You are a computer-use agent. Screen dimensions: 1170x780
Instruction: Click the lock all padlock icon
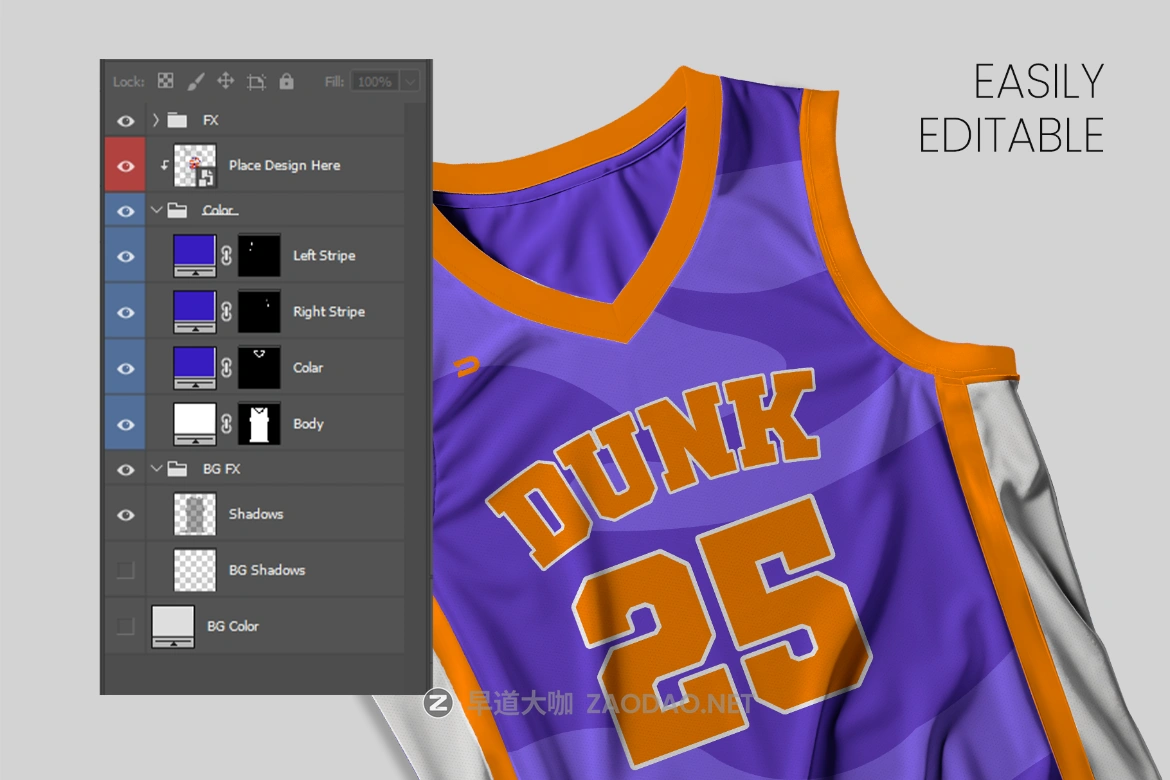286,81
